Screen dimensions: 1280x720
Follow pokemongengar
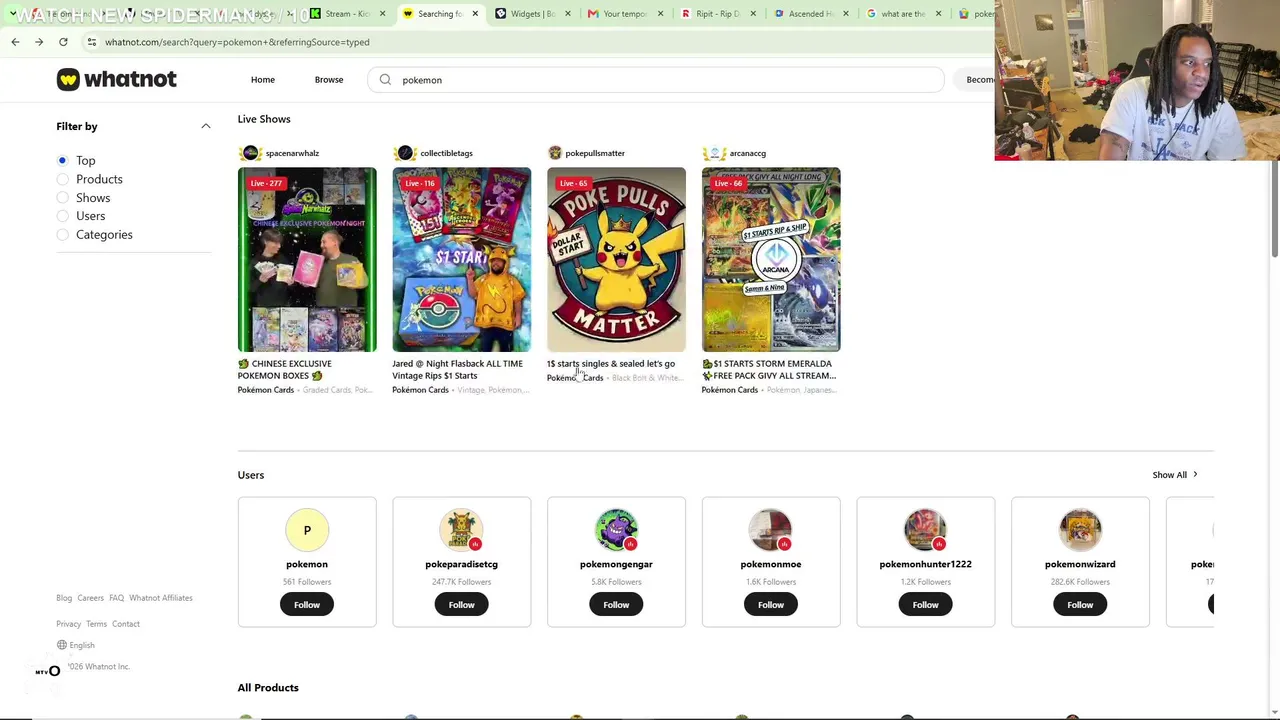pyautogui.click(x=616, y=604)
